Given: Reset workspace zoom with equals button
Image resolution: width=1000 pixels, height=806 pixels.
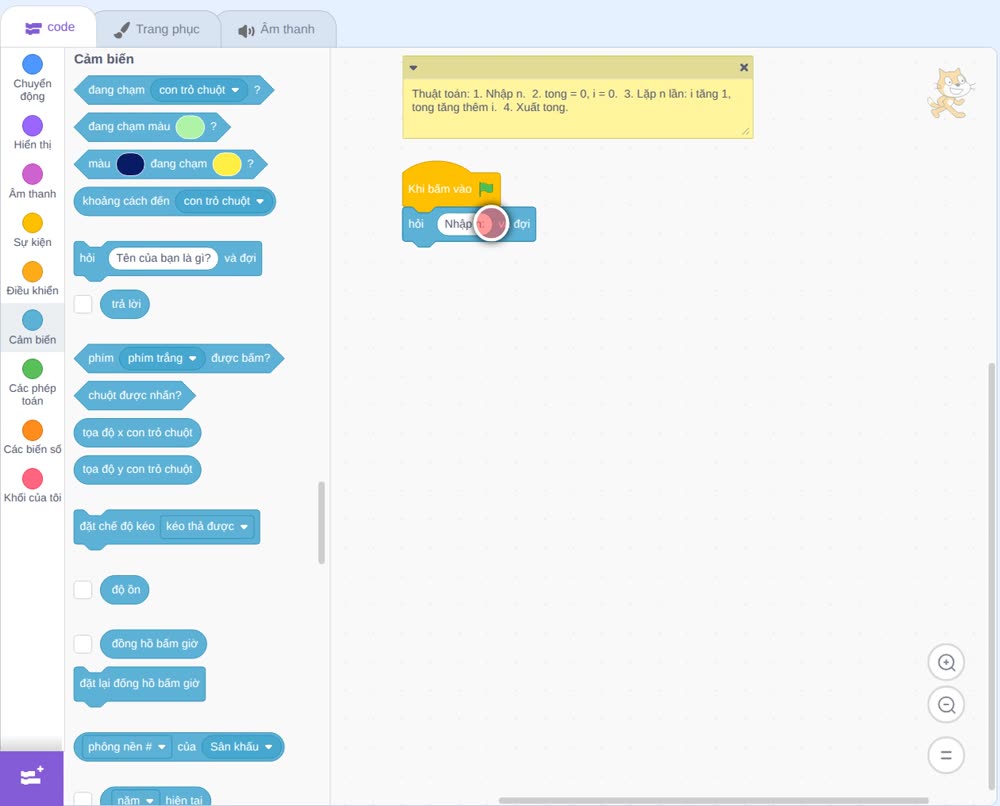Looking at the screenshot, I should click(946, 756).
